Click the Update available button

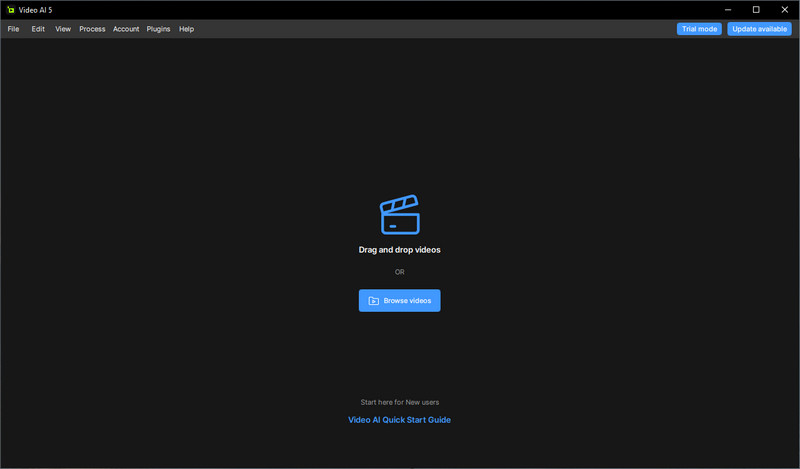[x=759, y=29]
